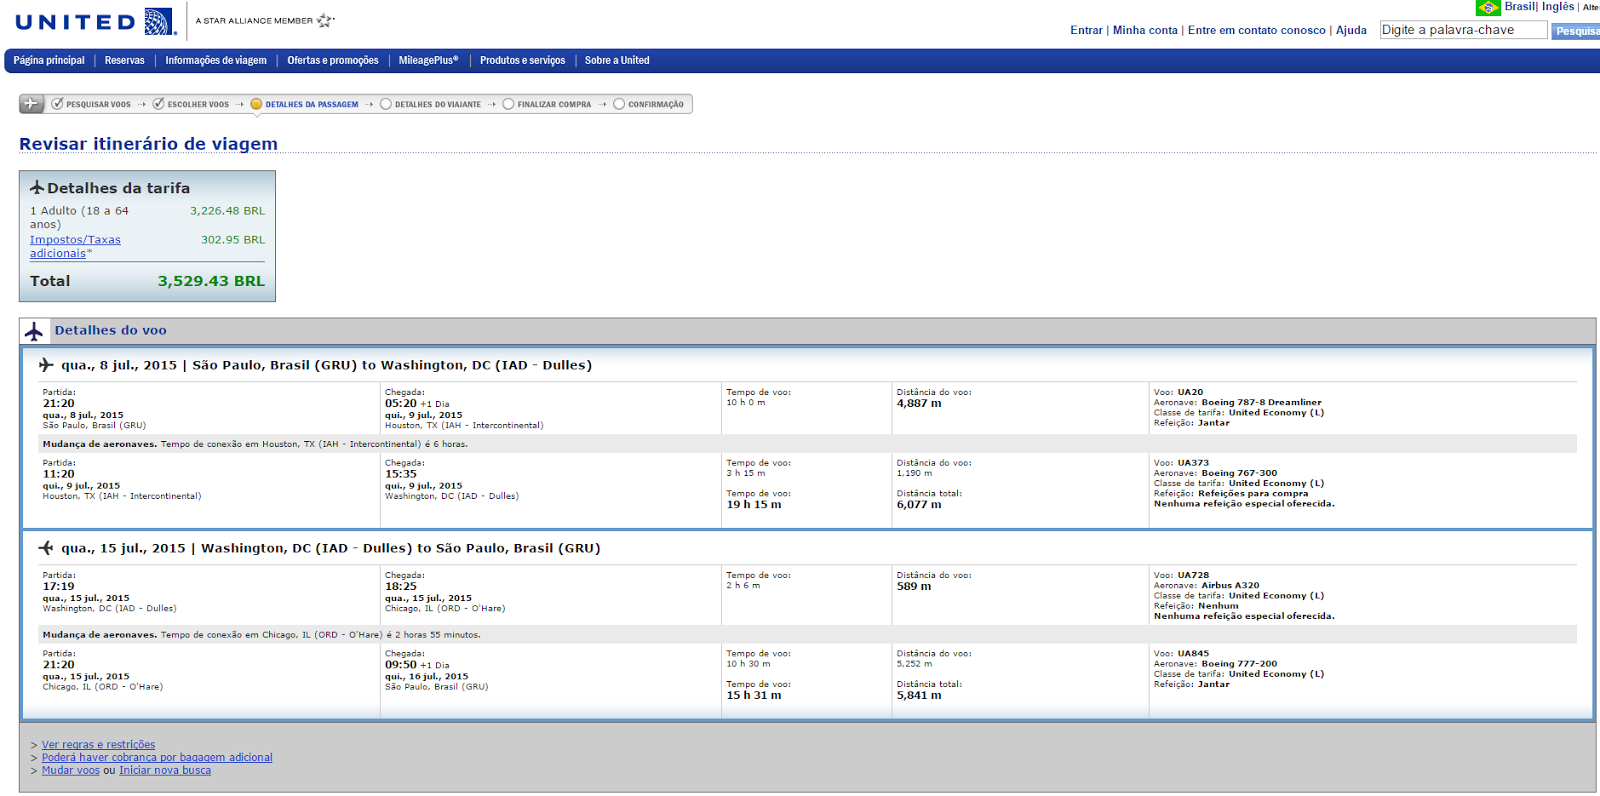This screenshot has width=1600, height=796.
Task: Click the 19 h 15 m total flight time
Action: click(x=754, y=505)
